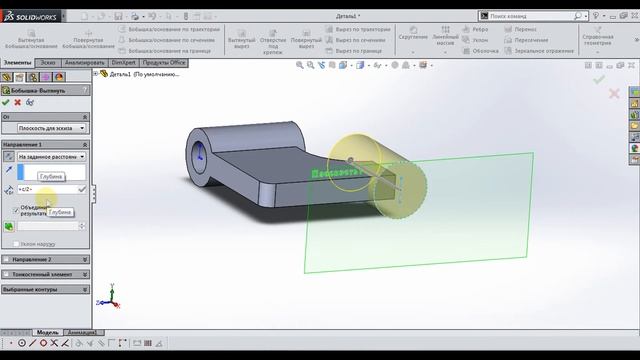Open the FeatureManager design tree tab icon
Image resolution: width=640 pixels, height=360 pixels.
(7, 77)
